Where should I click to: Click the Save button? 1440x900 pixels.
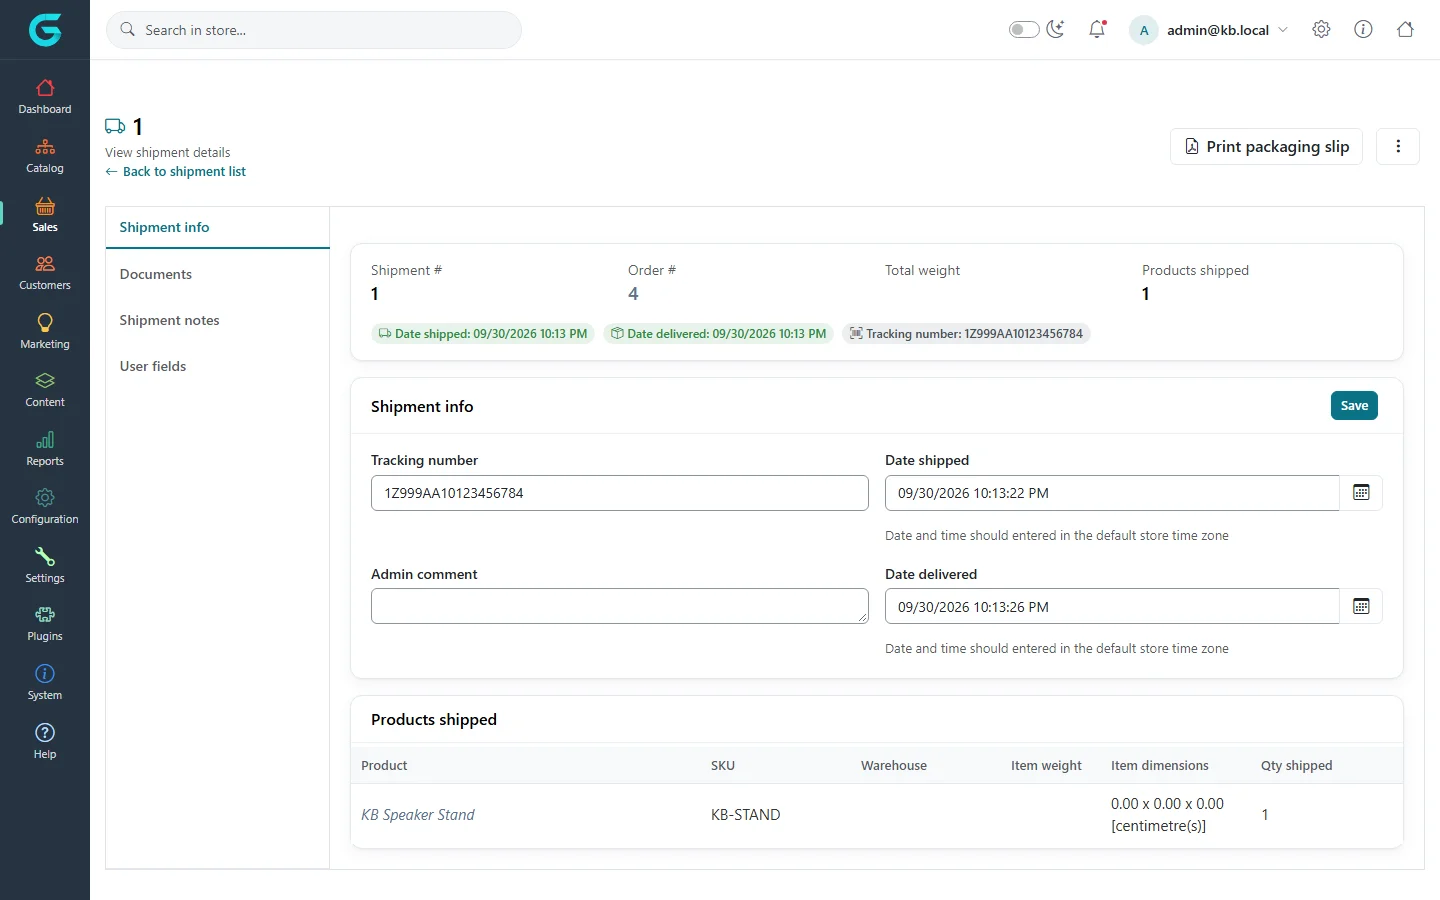[1354, 405]
